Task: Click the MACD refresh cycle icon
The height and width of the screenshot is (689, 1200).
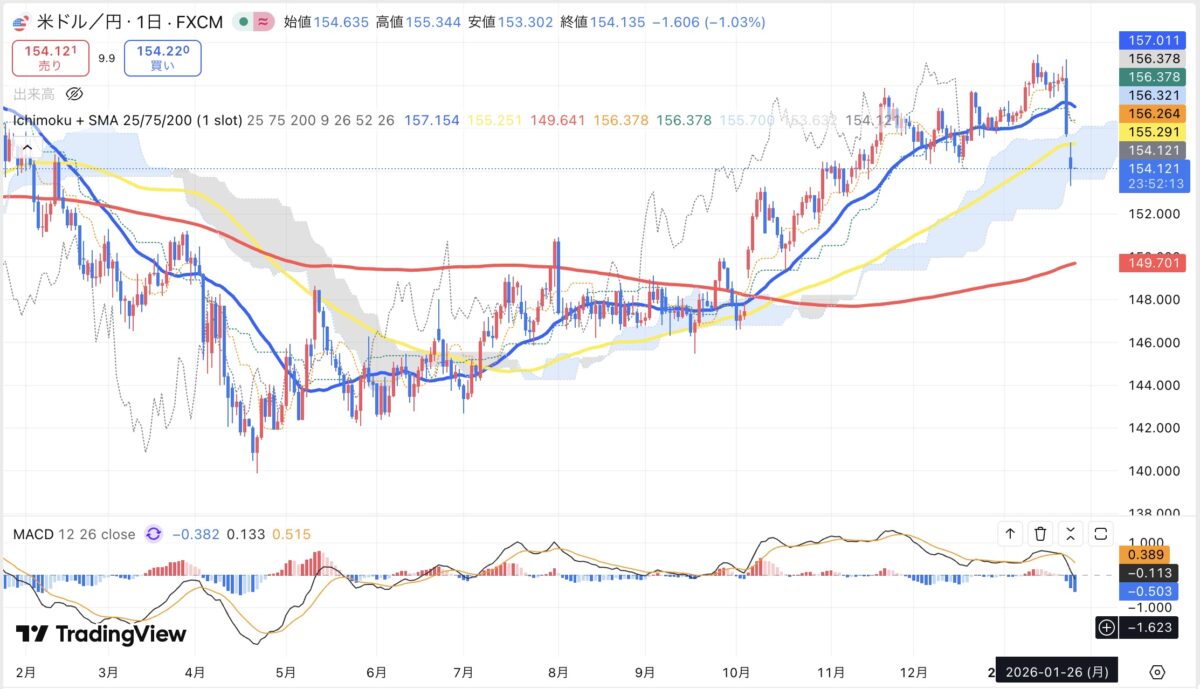Action: (x=153, y=534)
